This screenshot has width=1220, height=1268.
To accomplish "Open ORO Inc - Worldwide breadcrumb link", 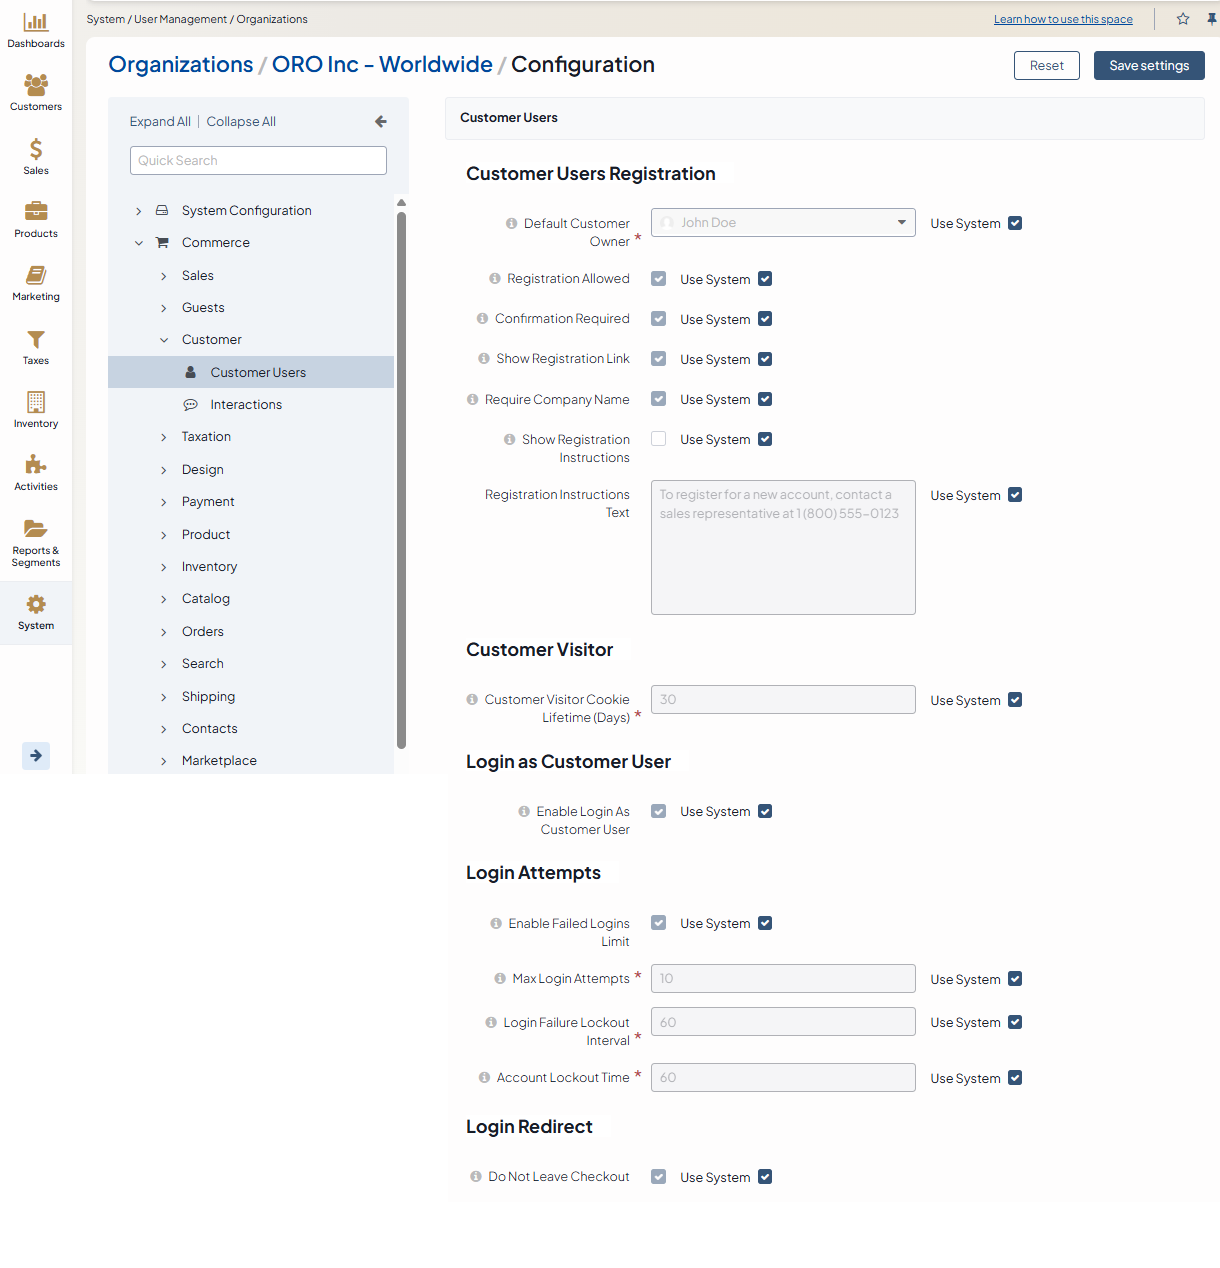I will pyautogui.click(x=382, y=65).
